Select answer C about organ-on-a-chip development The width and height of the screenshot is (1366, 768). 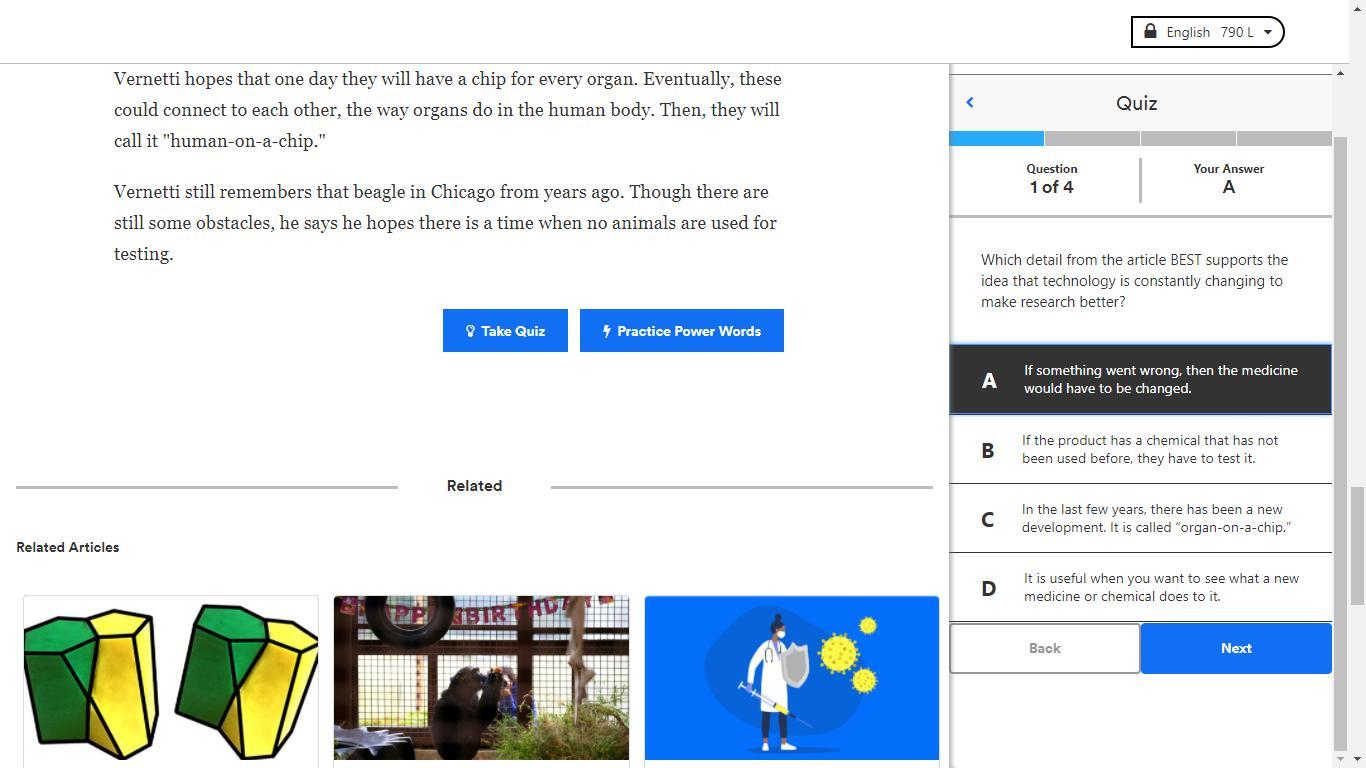click(x=1140, y=519)
